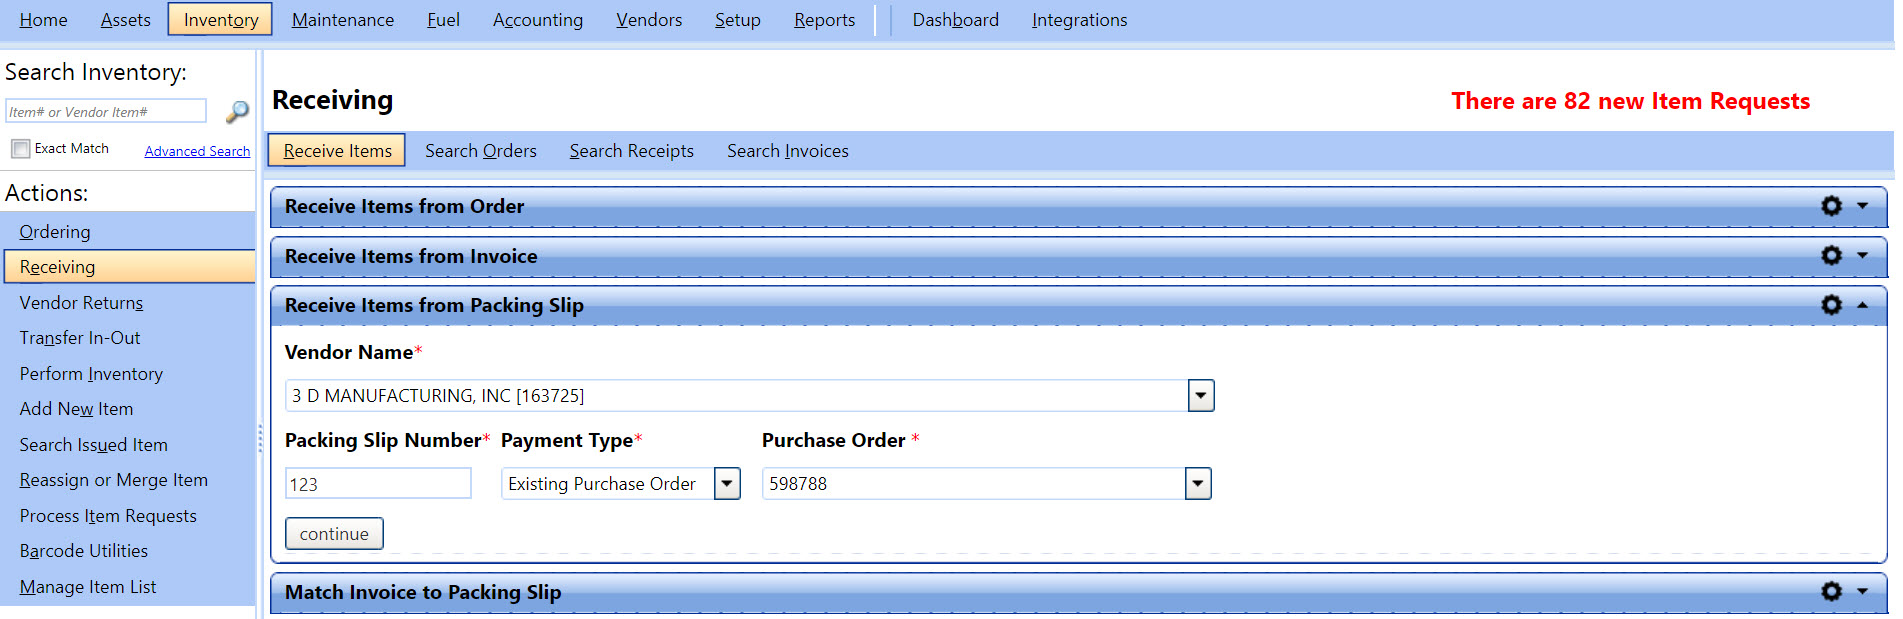
Task: Enable the Exact Match checkbox
Action: [x=20, y=149]
